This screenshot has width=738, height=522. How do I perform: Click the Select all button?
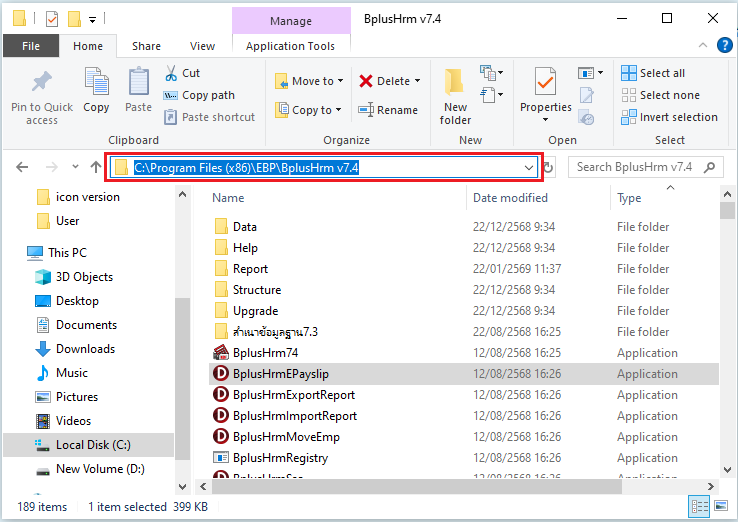661,73
